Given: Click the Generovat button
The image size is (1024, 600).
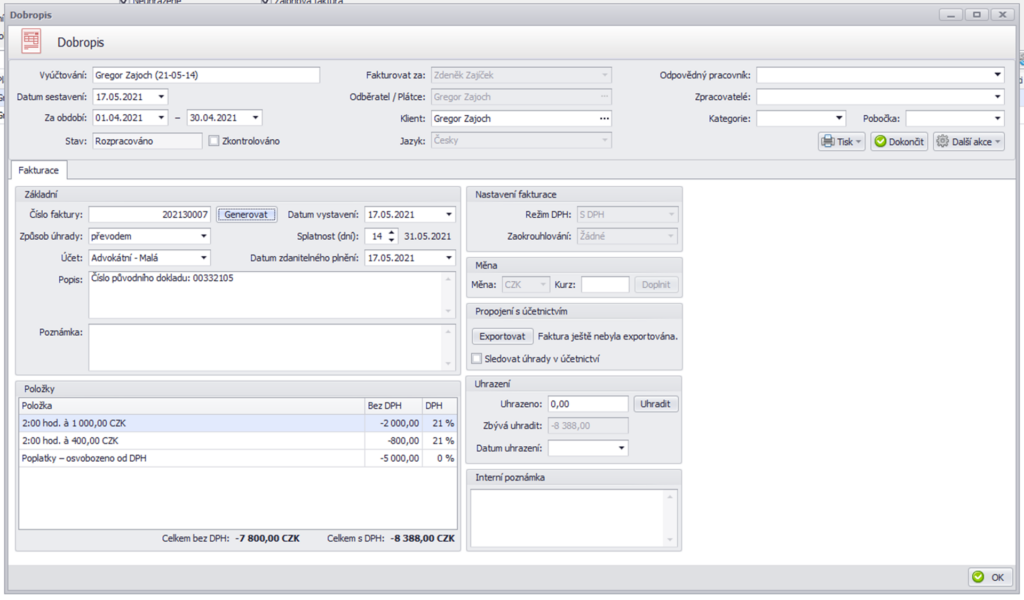Looking at the screenshot, I should tap(246, 215).
